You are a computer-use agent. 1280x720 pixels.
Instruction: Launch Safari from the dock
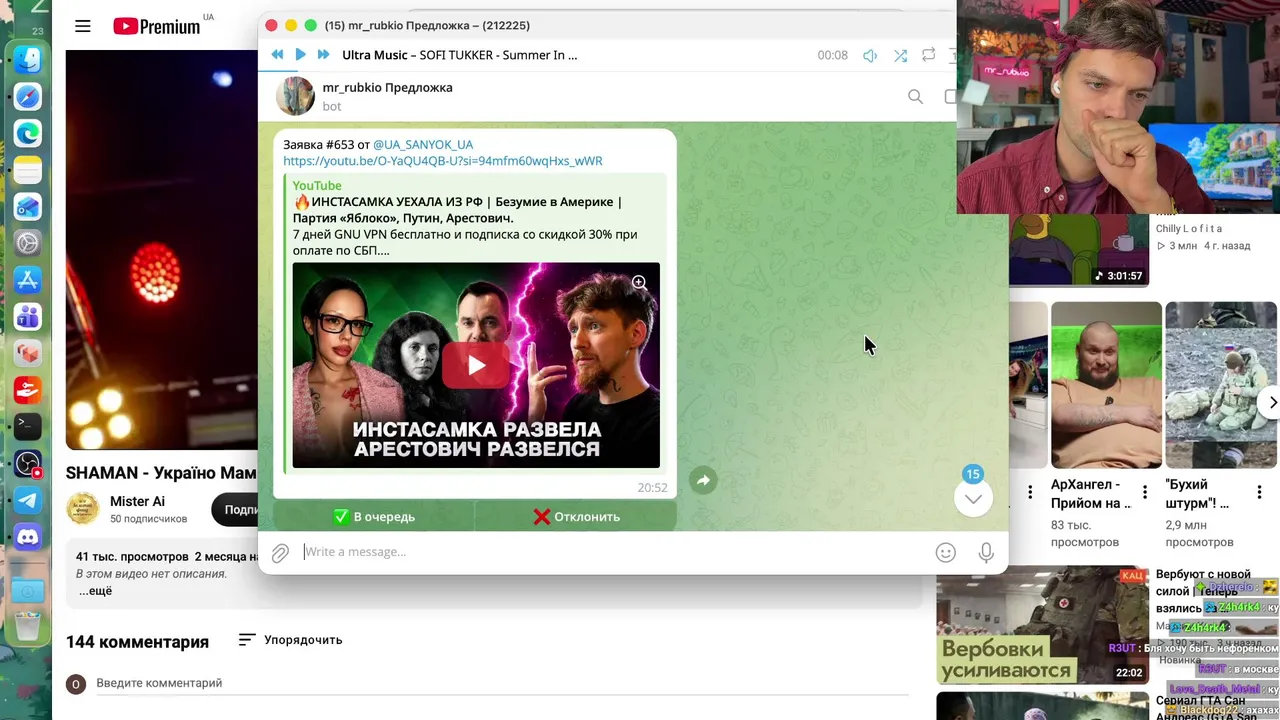tap(28, 96)
